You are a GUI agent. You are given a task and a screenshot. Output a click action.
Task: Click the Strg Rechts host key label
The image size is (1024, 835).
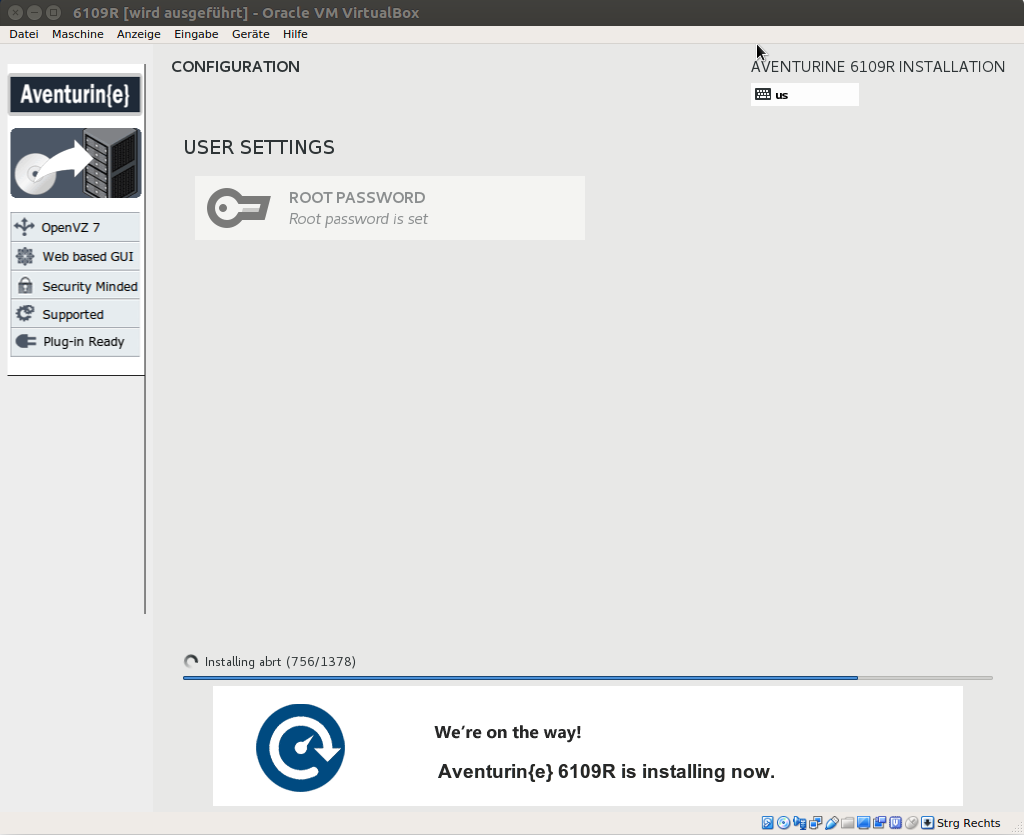coord(968,823)
